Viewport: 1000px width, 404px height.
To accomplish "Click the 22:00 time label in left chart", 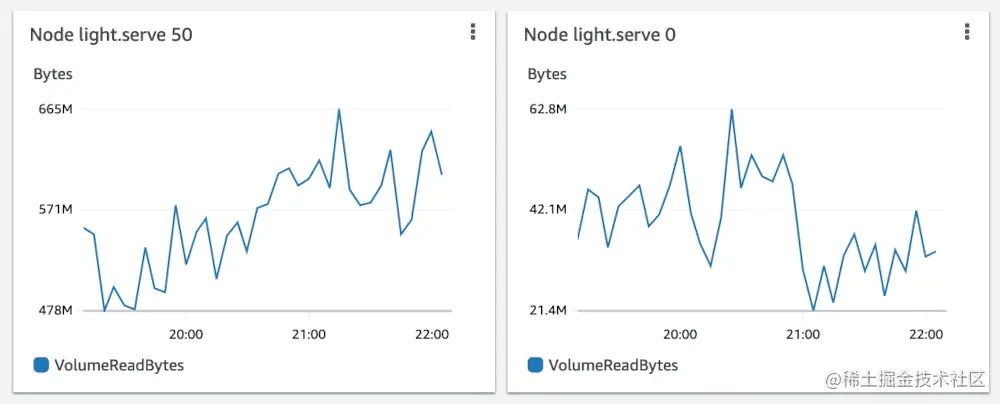I will [431, 334].
